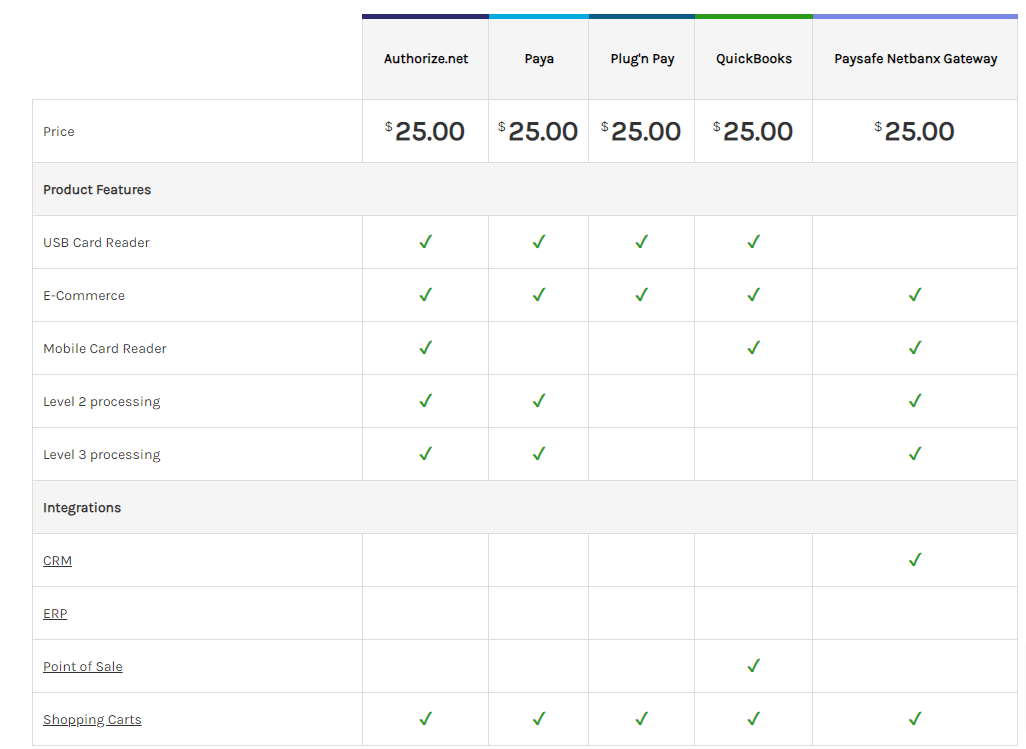This screenshot has width=1026, height=749.
Task: Click QuickBooks Point of Sale checkmark
Action: click(753, 666)
